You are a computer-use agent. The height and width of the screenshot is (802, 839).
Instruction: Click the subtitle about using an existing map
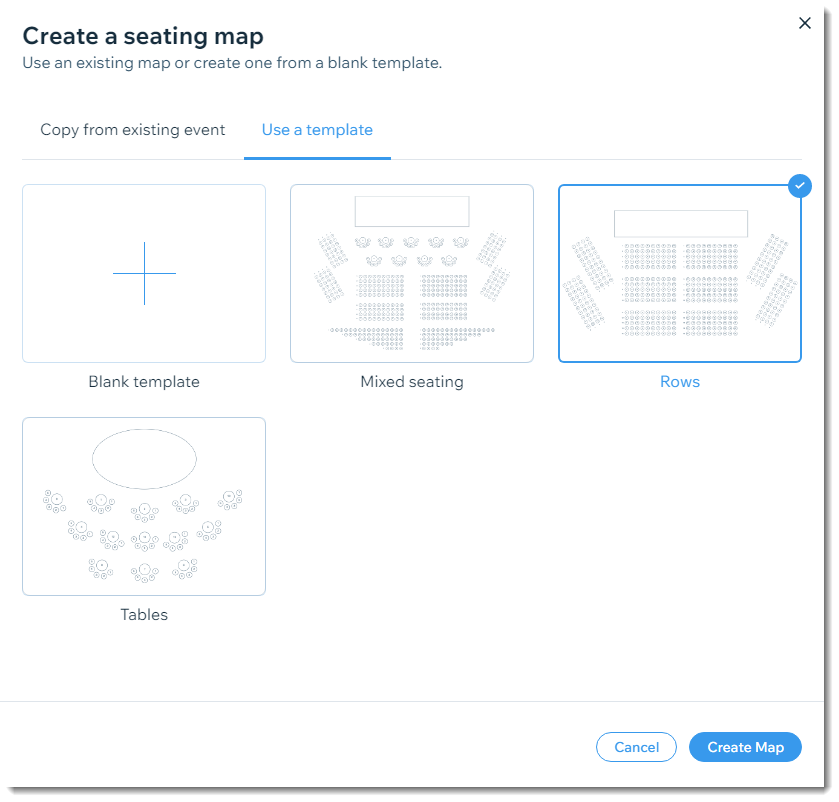232,63
